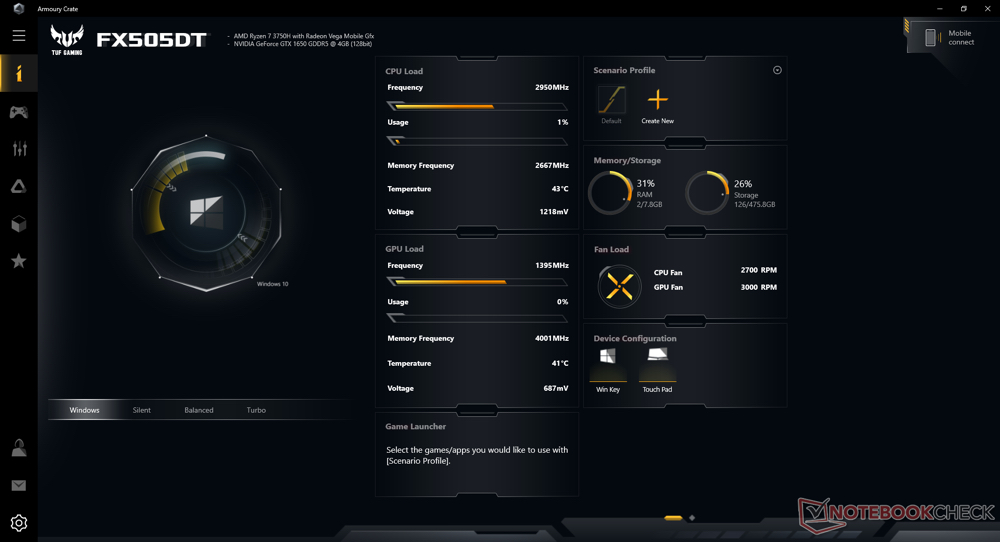Click the 1218mV CPU voltage value
Screen dimensions: 1000x542
pos(554,212)
